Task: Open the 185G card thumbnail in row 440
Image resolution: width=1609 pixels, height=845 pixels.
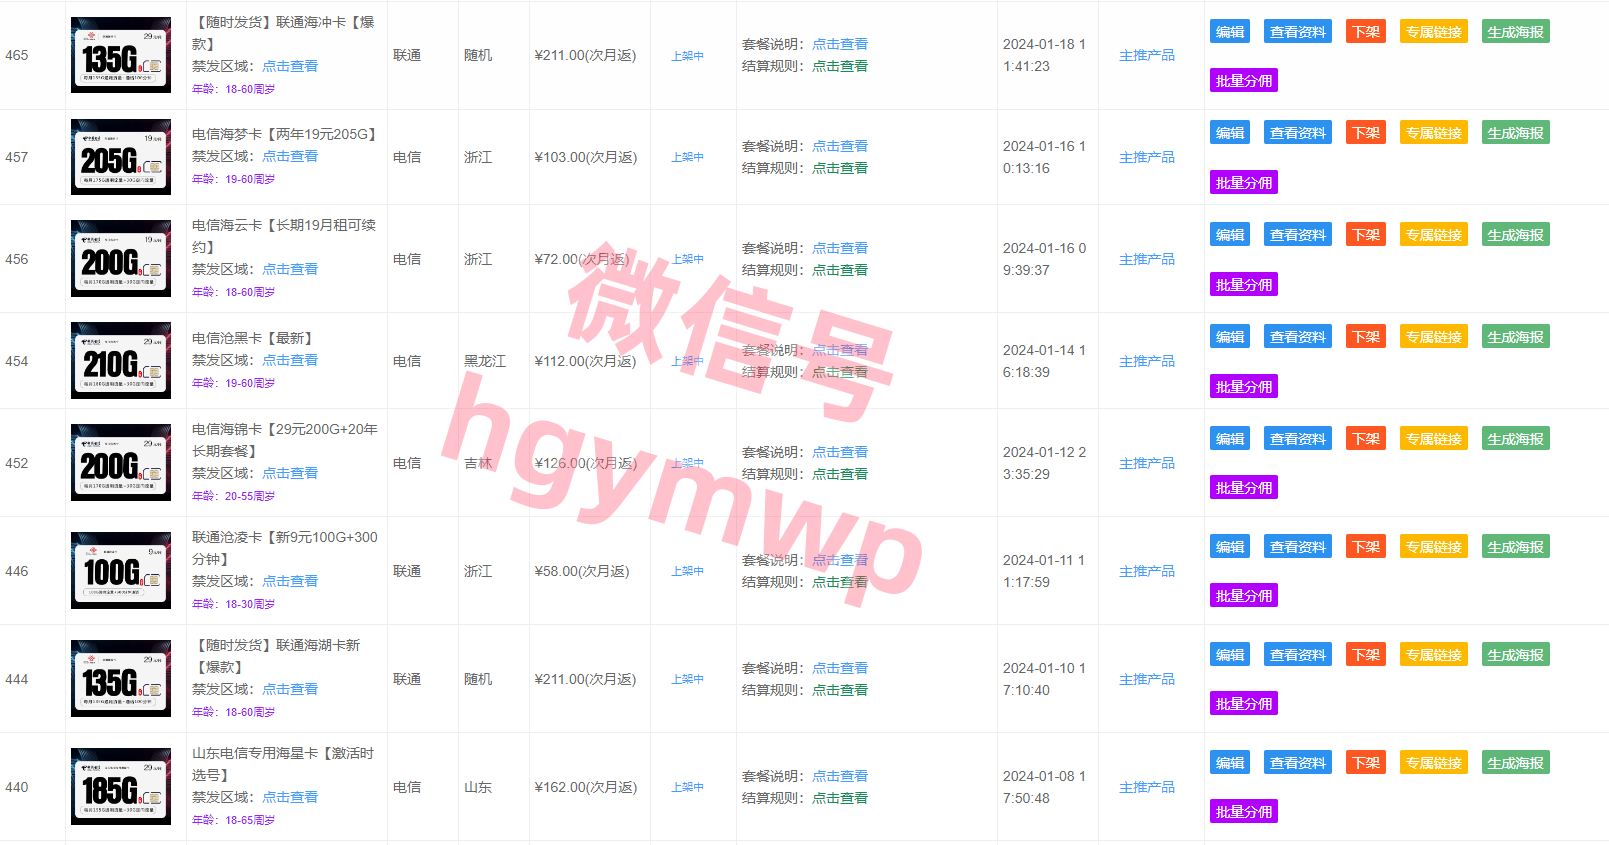Action: [x=121, y=787]
